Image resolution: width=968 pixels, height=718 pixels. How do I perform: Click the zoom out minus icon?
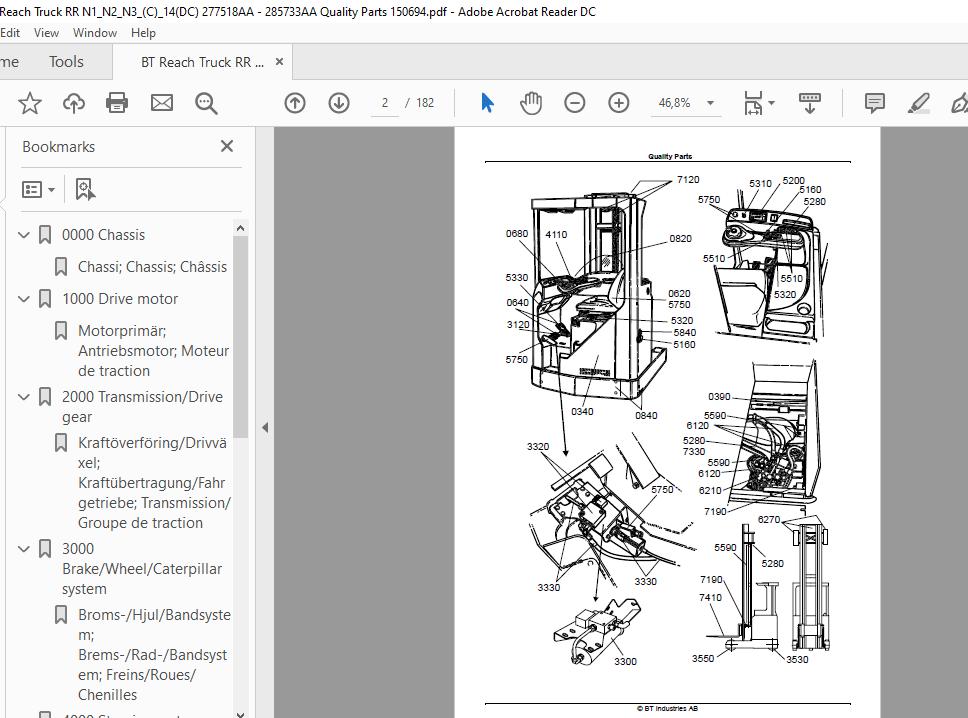(x=575, y=103)
